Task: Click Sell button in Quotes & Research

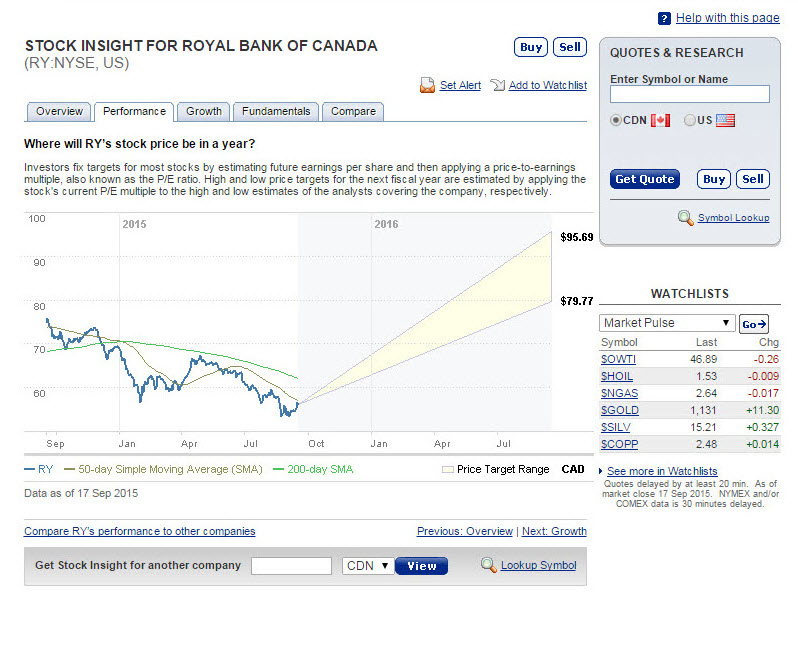Action: pos(753,179)
